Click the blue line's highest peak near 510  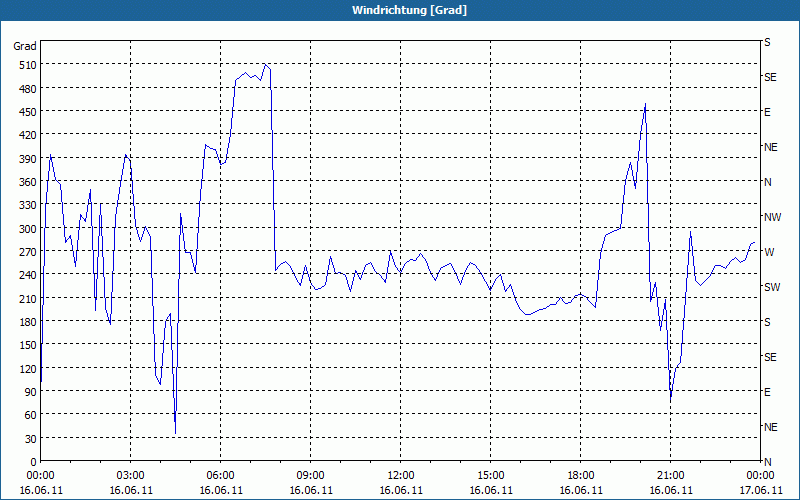click(x=265, y=65)
